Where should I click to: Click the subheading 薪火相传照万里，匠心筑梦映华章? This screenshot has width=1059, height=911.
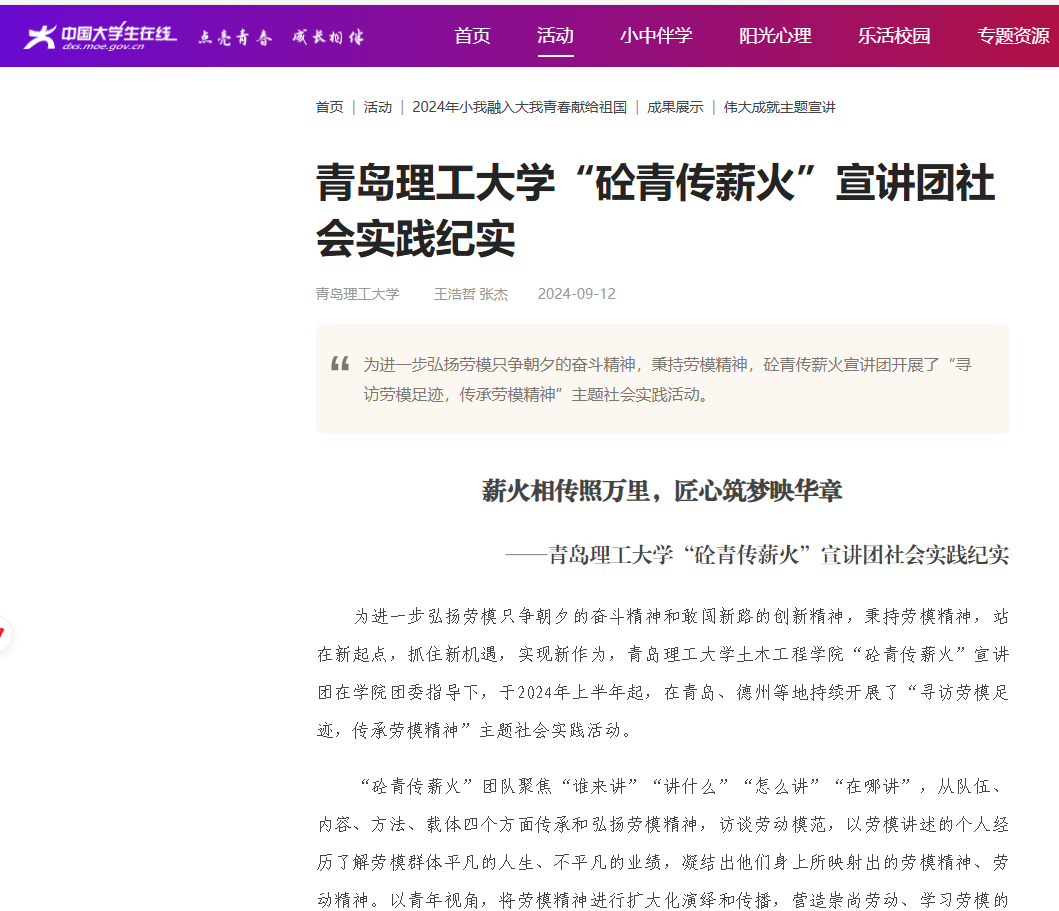[662, 491]
